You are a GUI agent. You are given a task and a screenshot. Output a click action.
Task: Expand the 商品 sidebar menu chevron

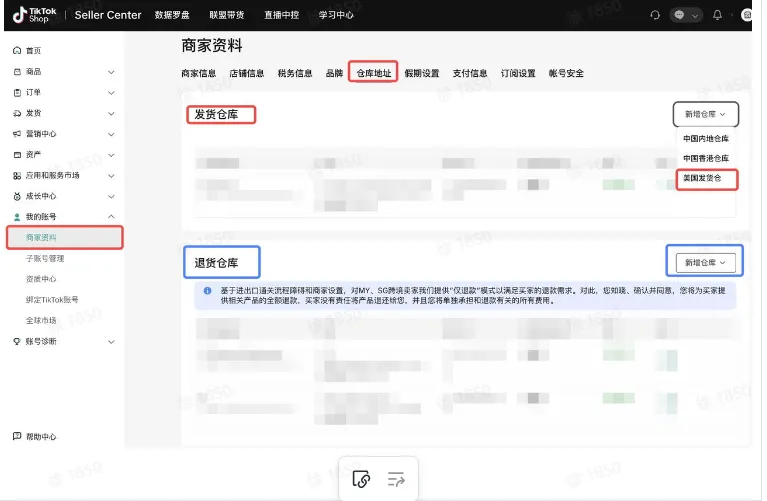click(x=111, y=72)
